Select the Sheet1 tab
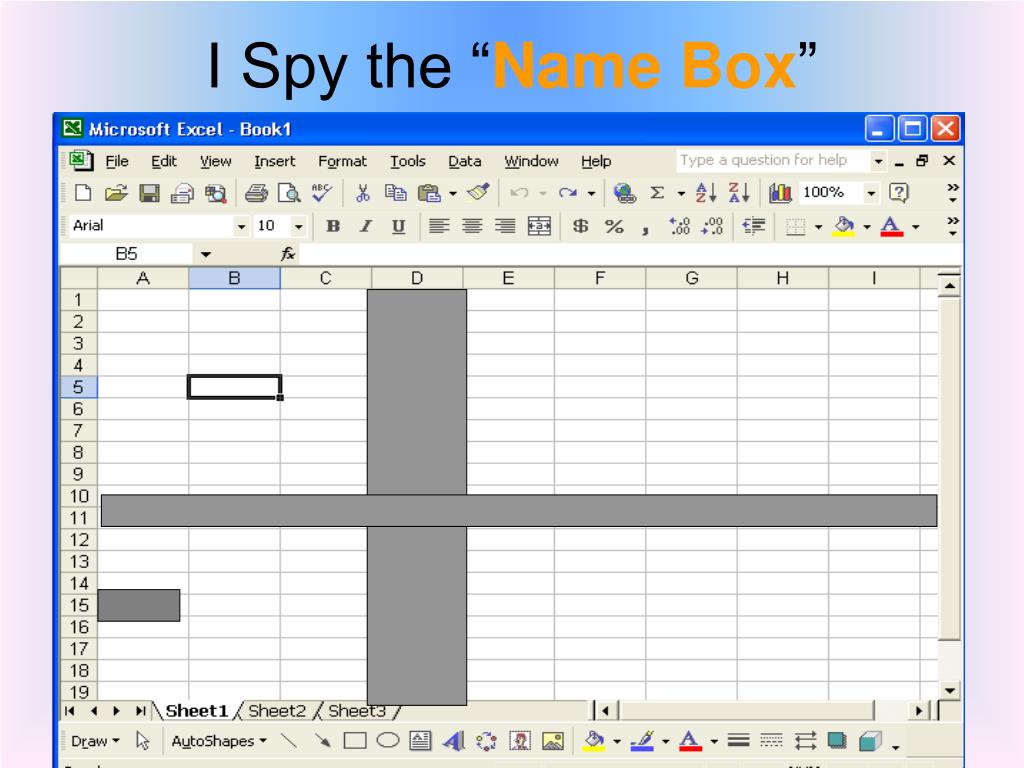The width and height of the screenshot is (1024, 768). pyautogui.click(x=196, y=711)
